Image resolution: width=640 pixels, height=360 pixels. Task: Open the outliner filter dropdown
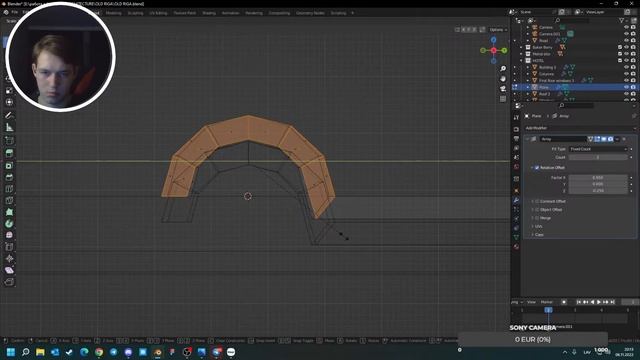click(623, 20)
